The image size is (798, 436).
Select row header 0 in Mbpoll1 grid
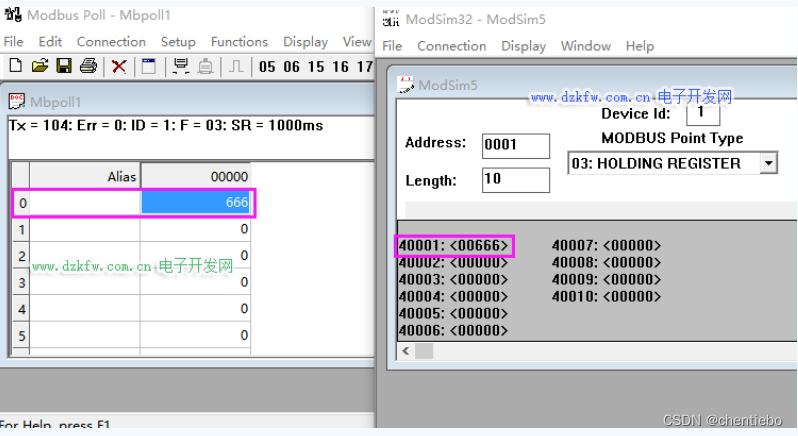[x=21, y=203]
